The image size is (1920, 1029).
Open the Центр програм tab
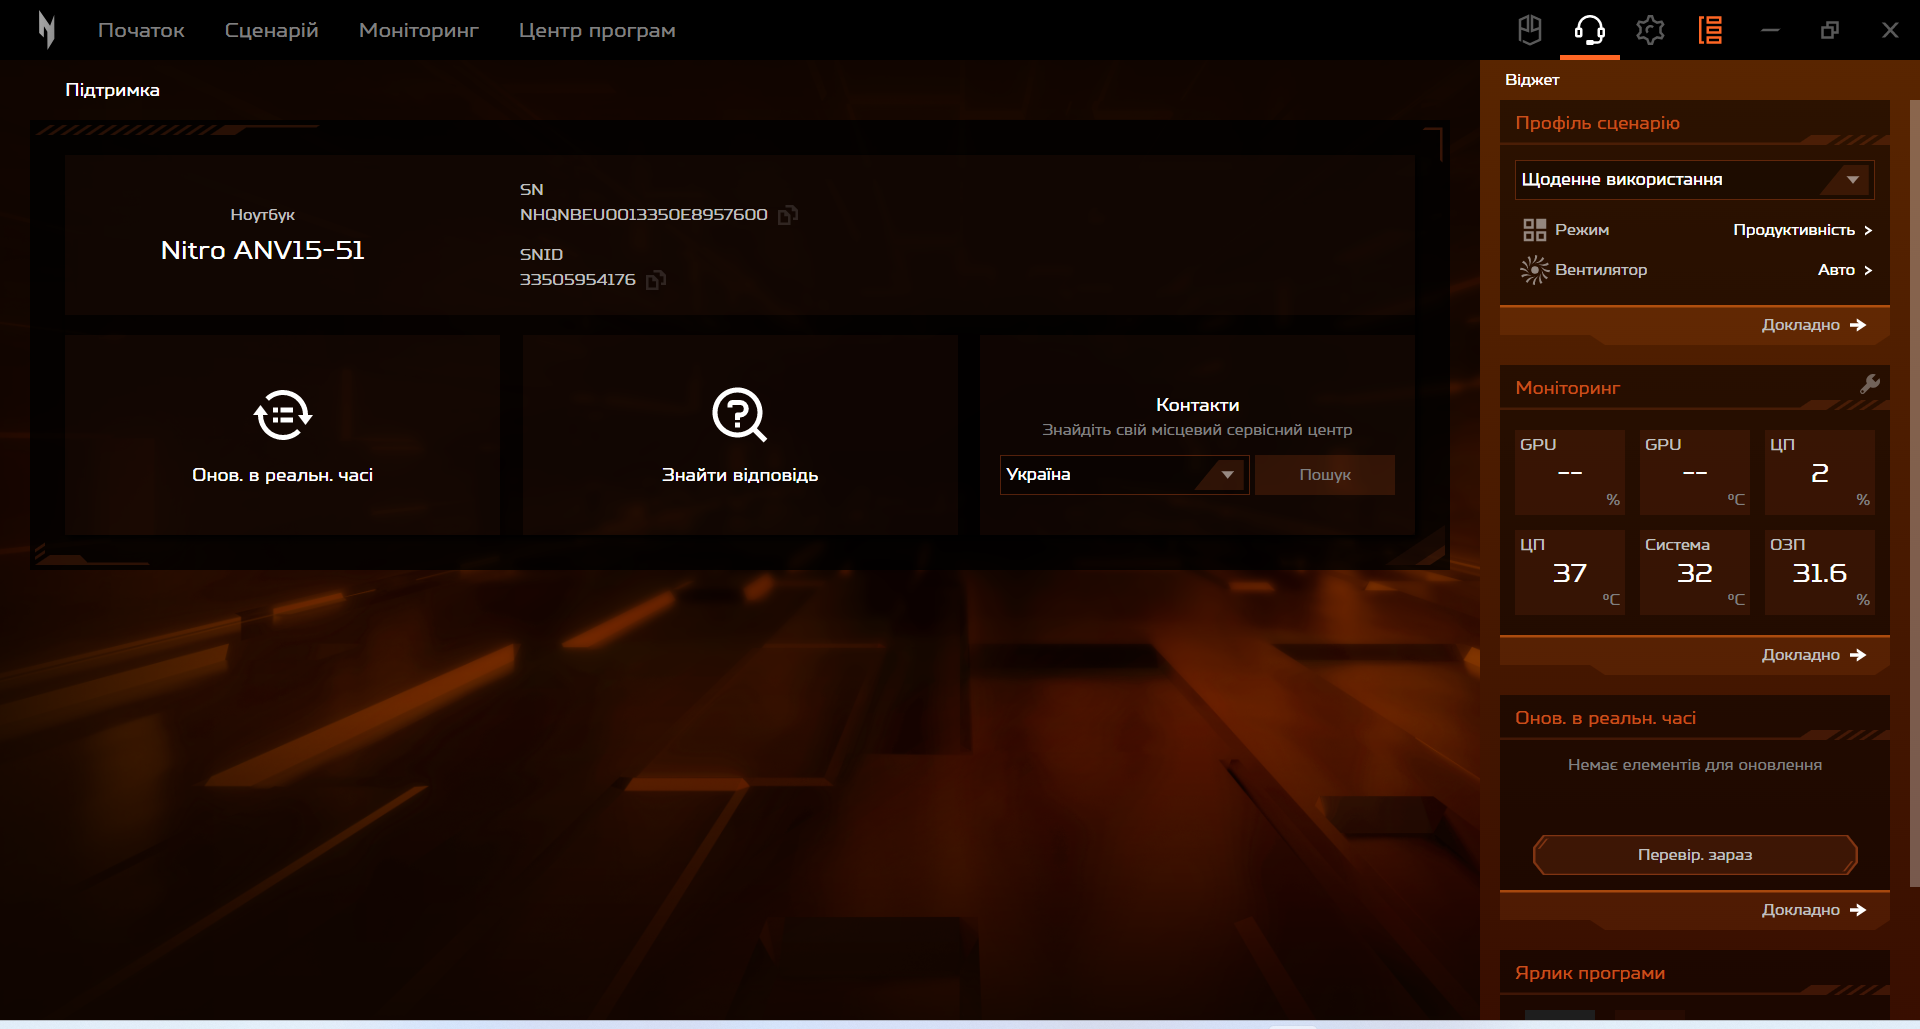[x=597, y=30]
